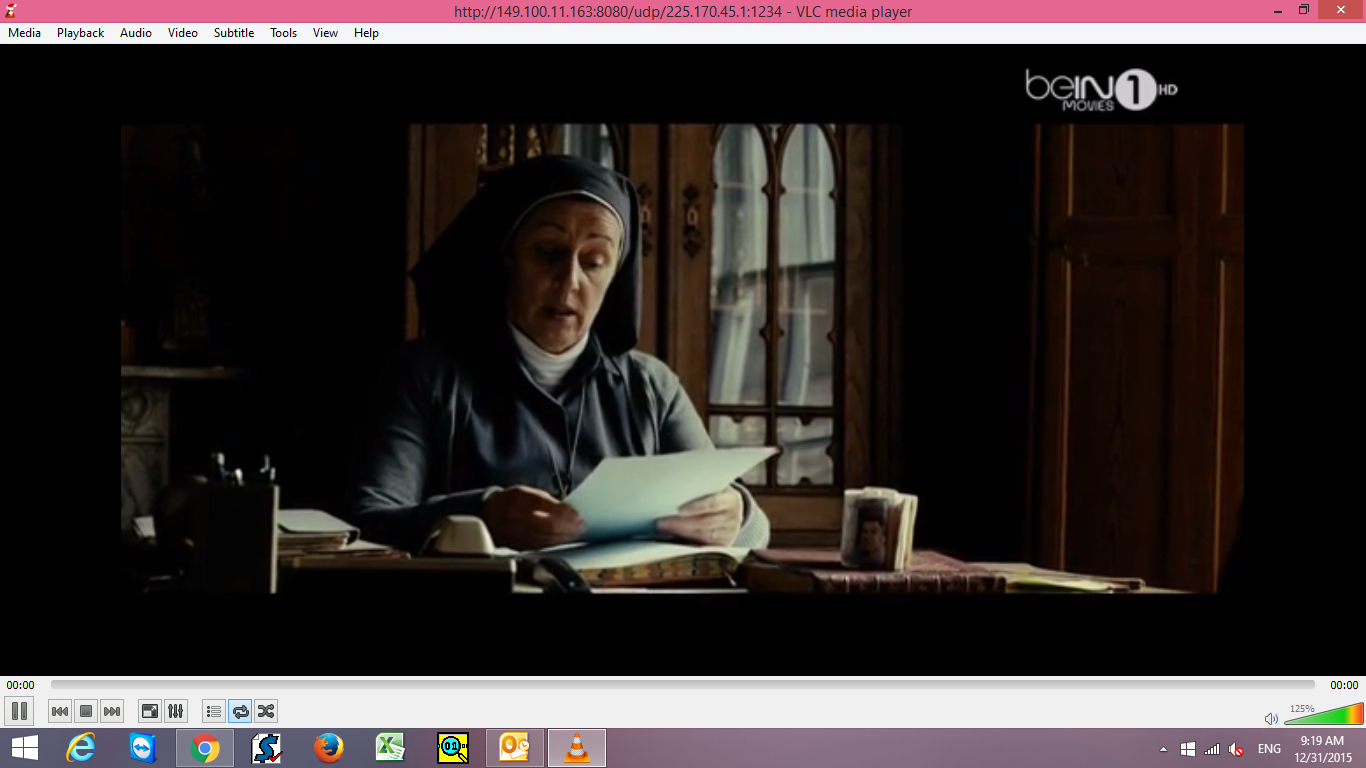The height and width of the screenshot is (768, 1366).
Task: Toggle random shuffle playback
Action: tap(266, 711)
